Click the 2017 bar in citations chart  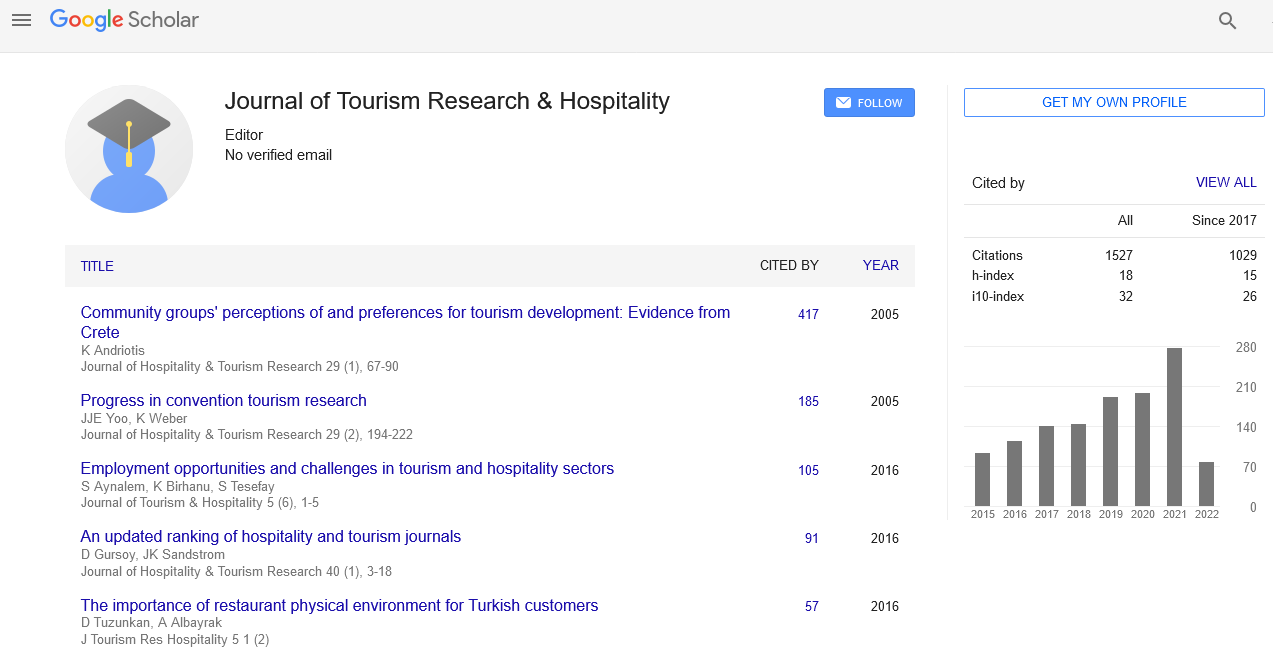1046,466
